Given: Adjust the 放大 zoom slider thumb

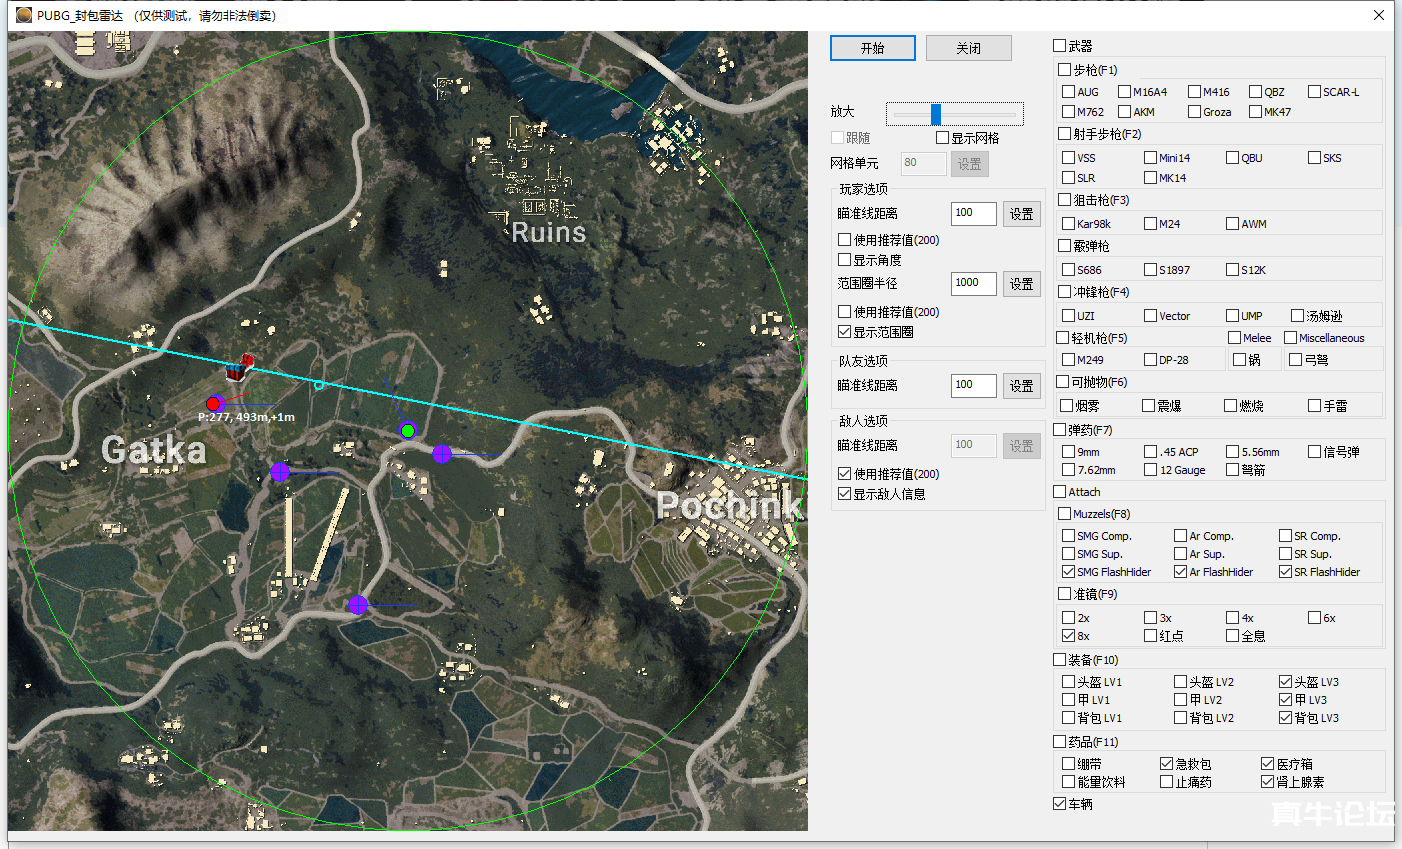Looking at the screenshot, I should (935, 114).
